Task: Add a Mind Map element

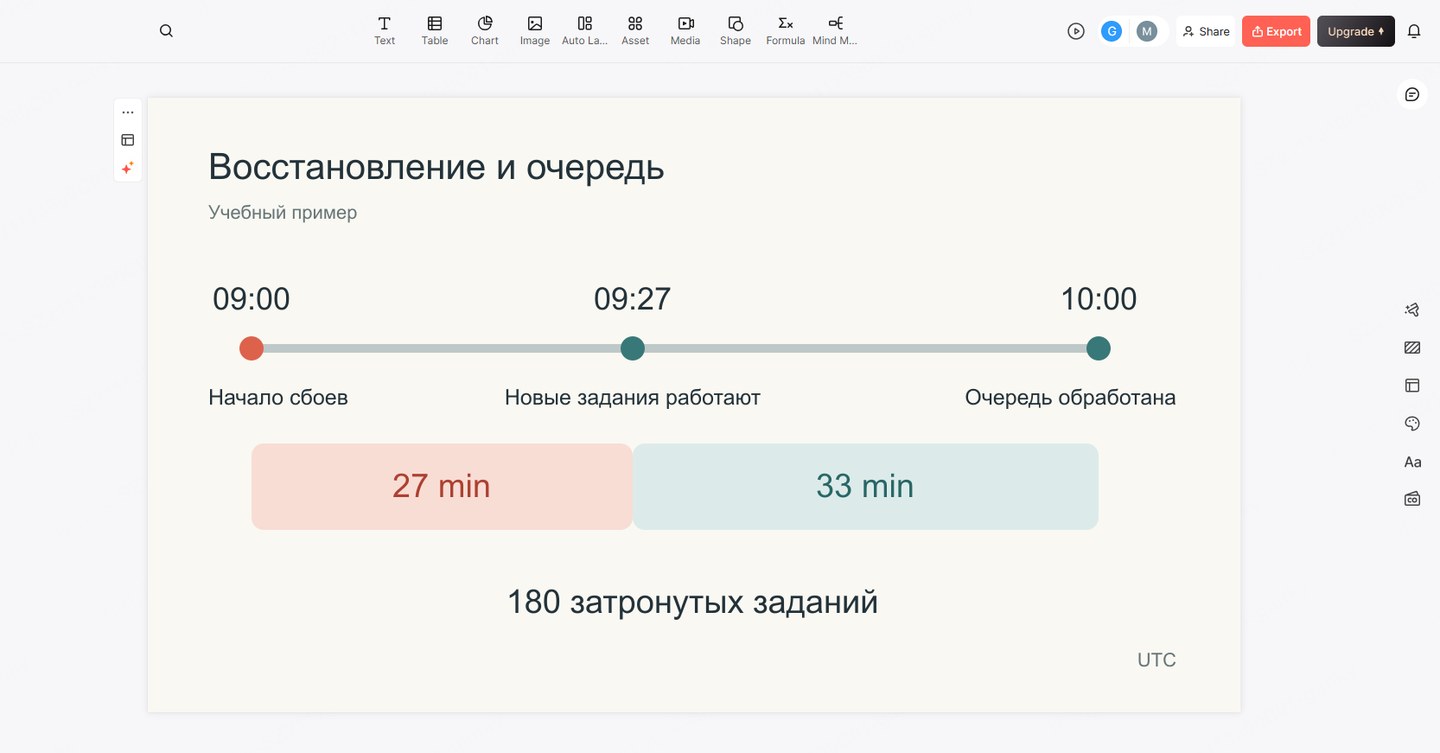Action: click(835, 31)
